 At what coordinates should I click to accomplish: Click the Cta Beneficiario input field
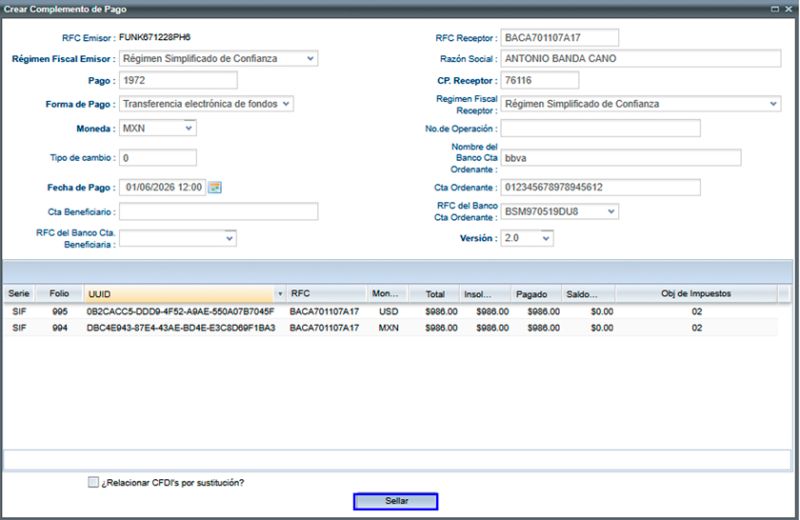tap(218, 211)
